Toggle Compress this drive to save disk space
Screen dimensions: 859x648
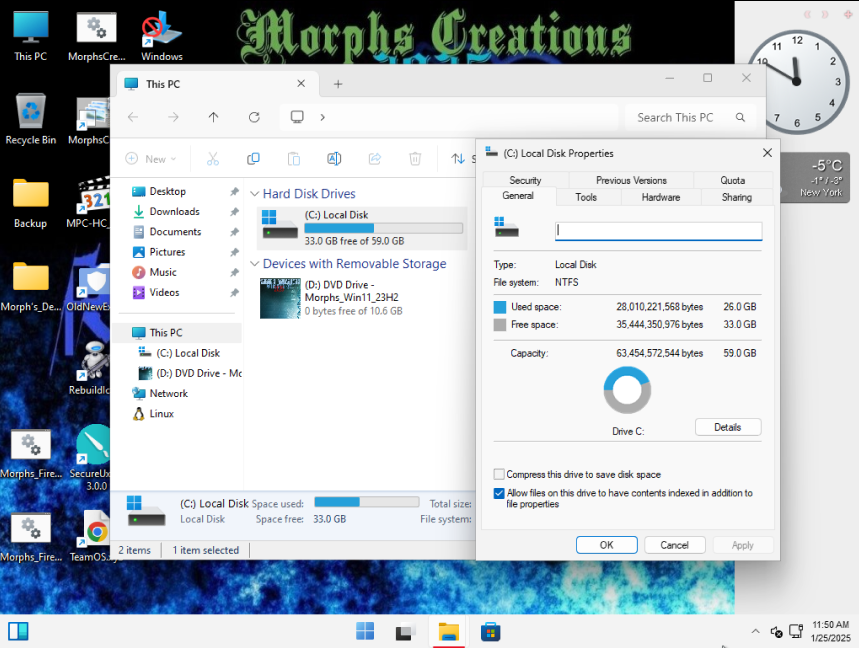[x=499, y=474]
